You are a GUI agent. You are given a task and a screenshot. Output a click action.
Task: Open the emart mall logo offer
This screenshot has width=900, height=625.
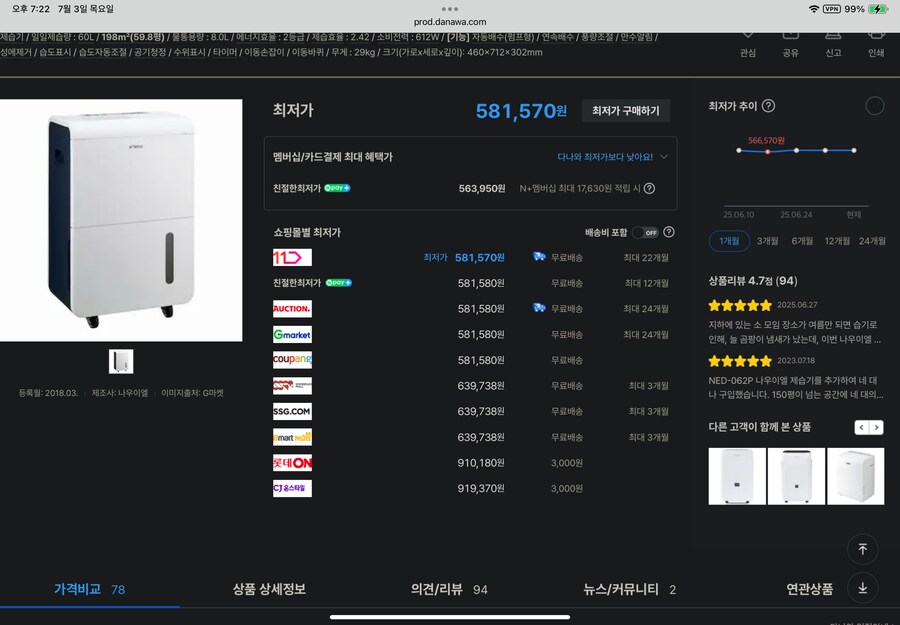pos(292,437)
